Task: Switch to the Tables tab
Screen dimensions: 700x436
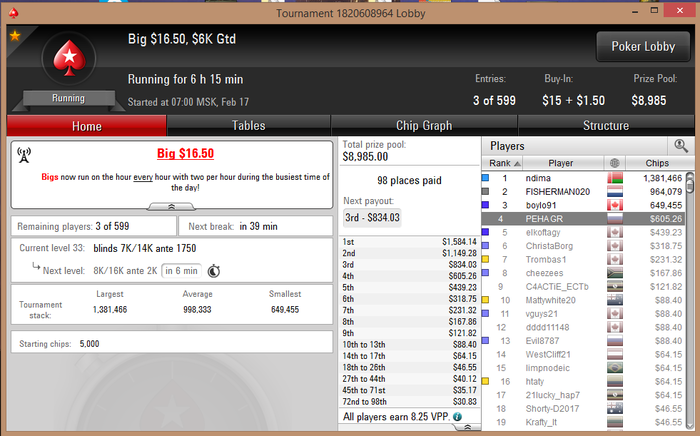Action: [x=249, y=125]
